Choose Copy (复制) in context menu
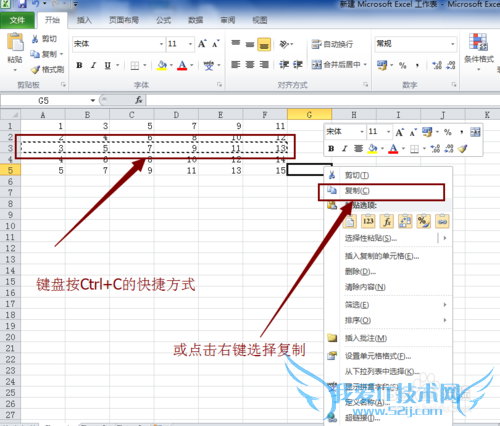The height and width of the screenshot is (426, 500). [x=388, y=191]
